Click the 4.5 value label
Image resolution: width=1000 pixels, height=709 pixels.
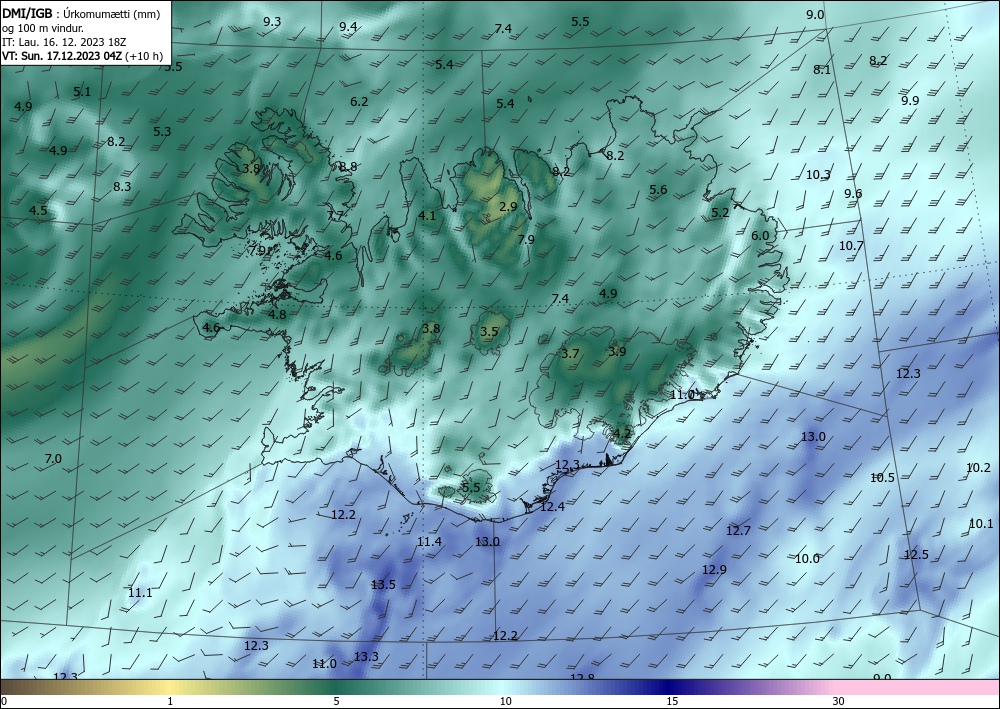tap(38, 210)
